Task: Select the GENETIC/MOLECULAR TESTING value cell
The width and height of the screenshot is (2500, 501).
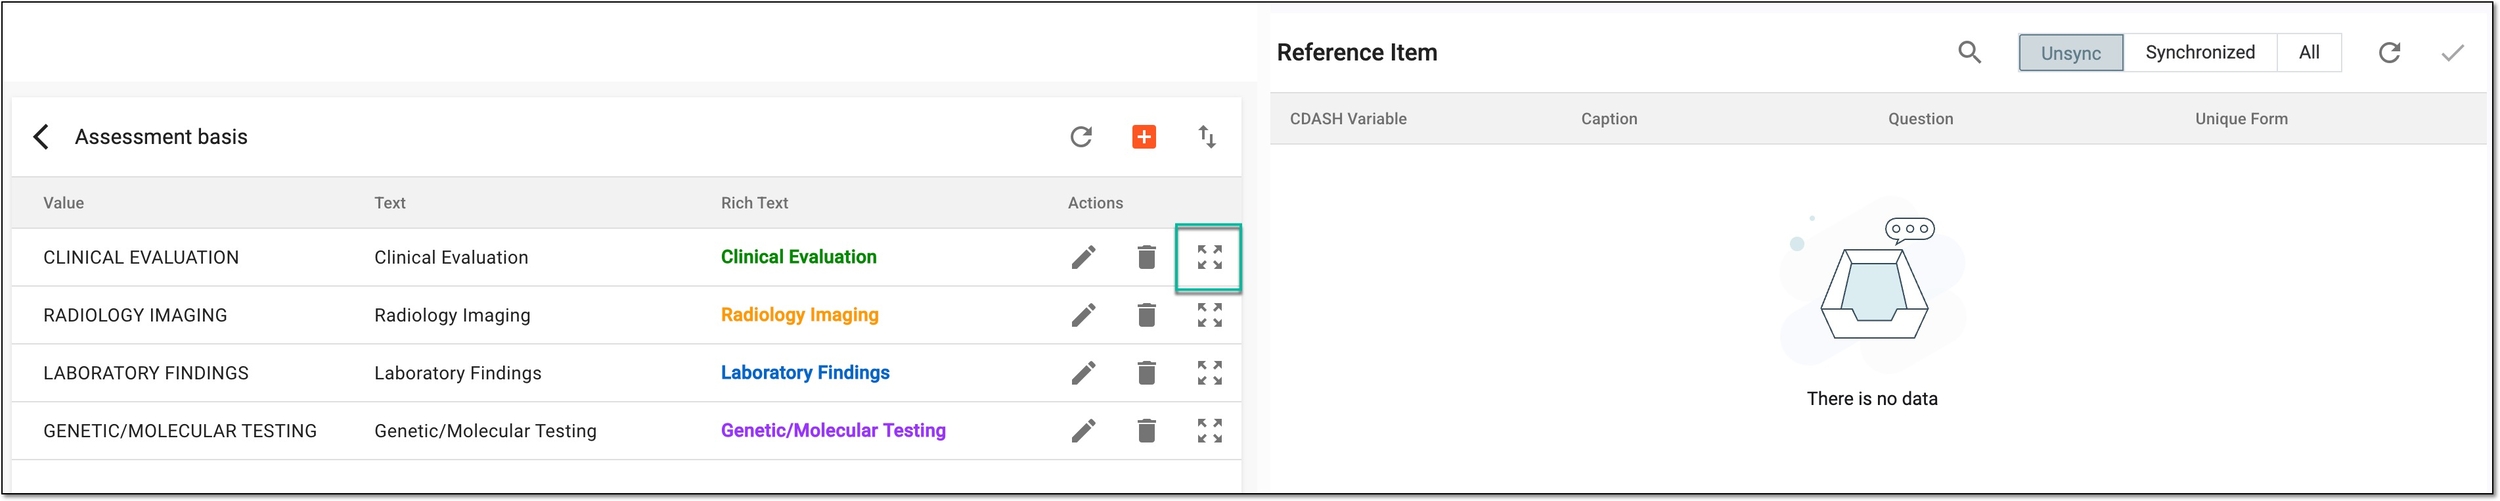Action: coord(180,432)
